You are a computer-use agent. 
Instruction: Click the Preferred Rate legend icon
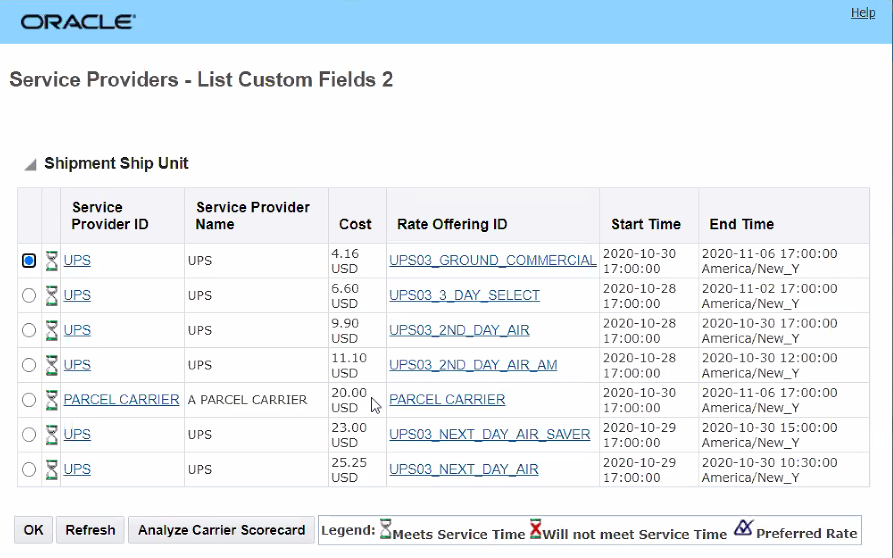743,529
